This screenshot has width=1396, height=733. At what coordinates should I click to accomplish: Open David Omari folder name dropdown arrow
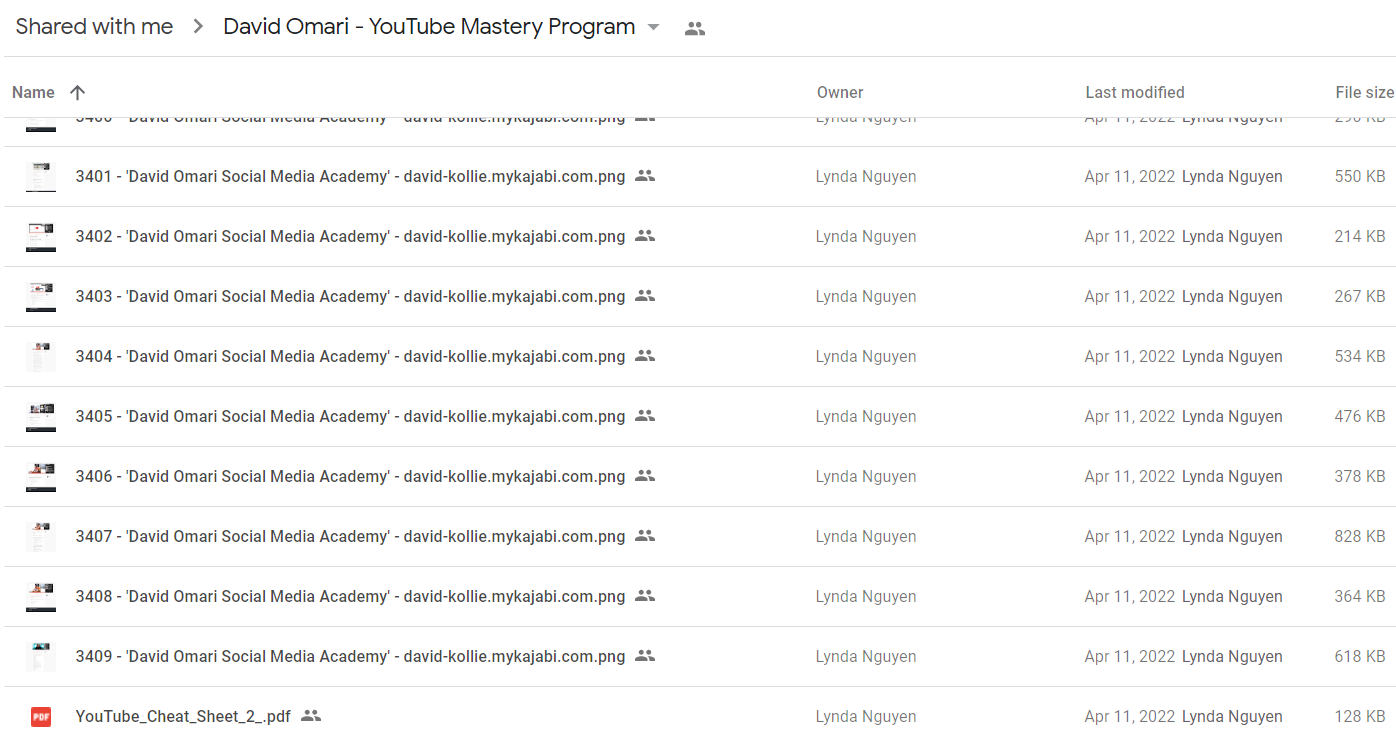(x=654, y=27)
